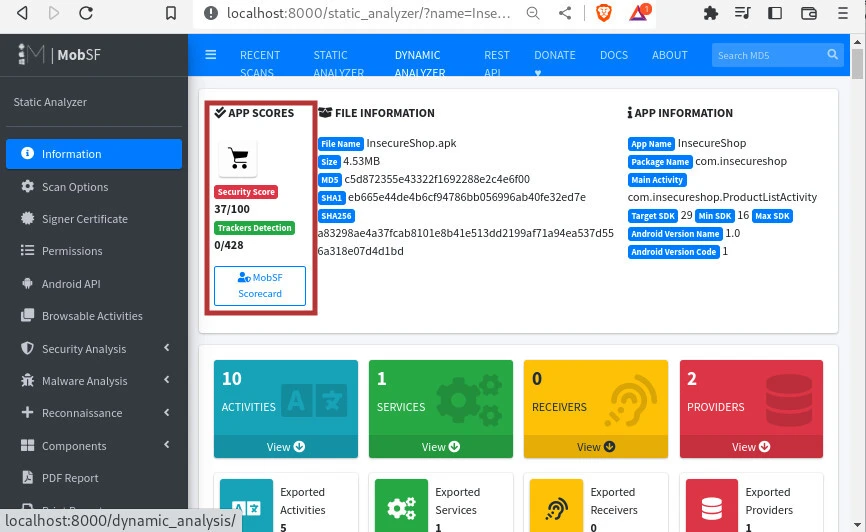Toggle sidebar with hamburger icon
Image resolution: width=866 pixels, height=532 pixels.
pos(210,55)
